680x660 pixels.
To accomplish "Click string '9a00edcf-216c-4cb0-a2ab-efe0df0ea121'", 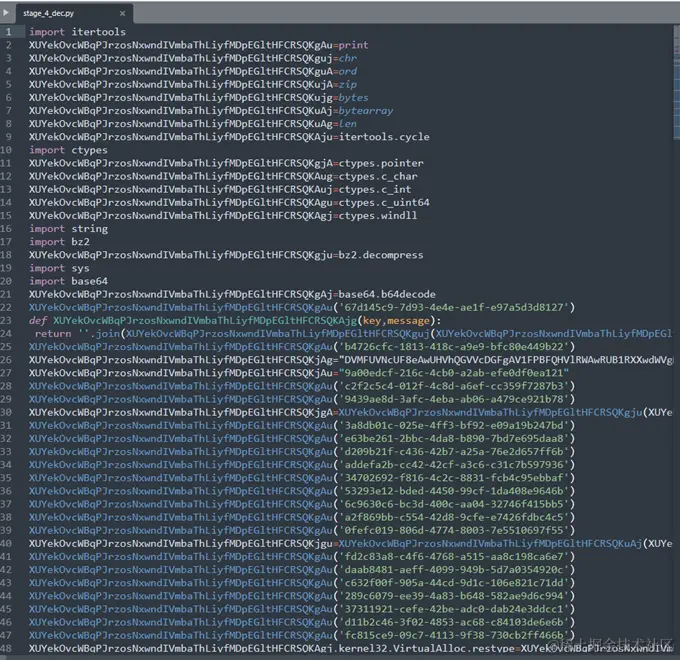I will click(454, 373).
